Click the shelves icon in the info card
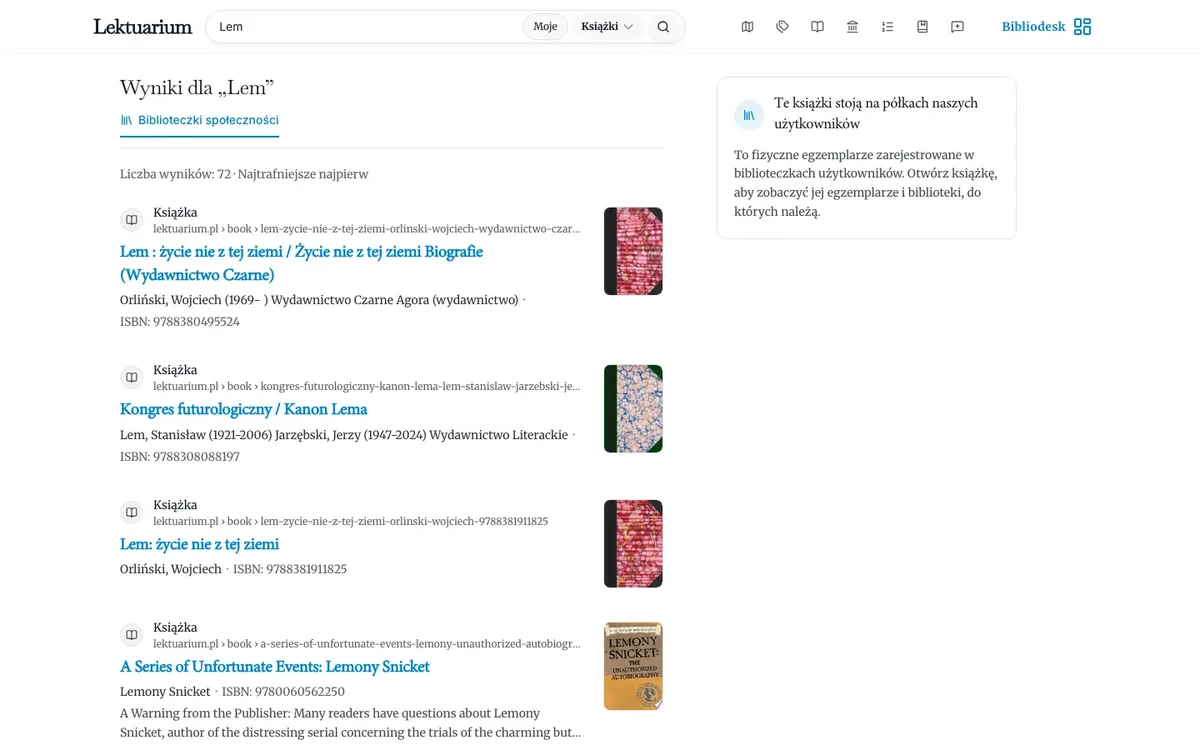Image resolution: width=1200 pixels, height=750 pixels. 749,115
